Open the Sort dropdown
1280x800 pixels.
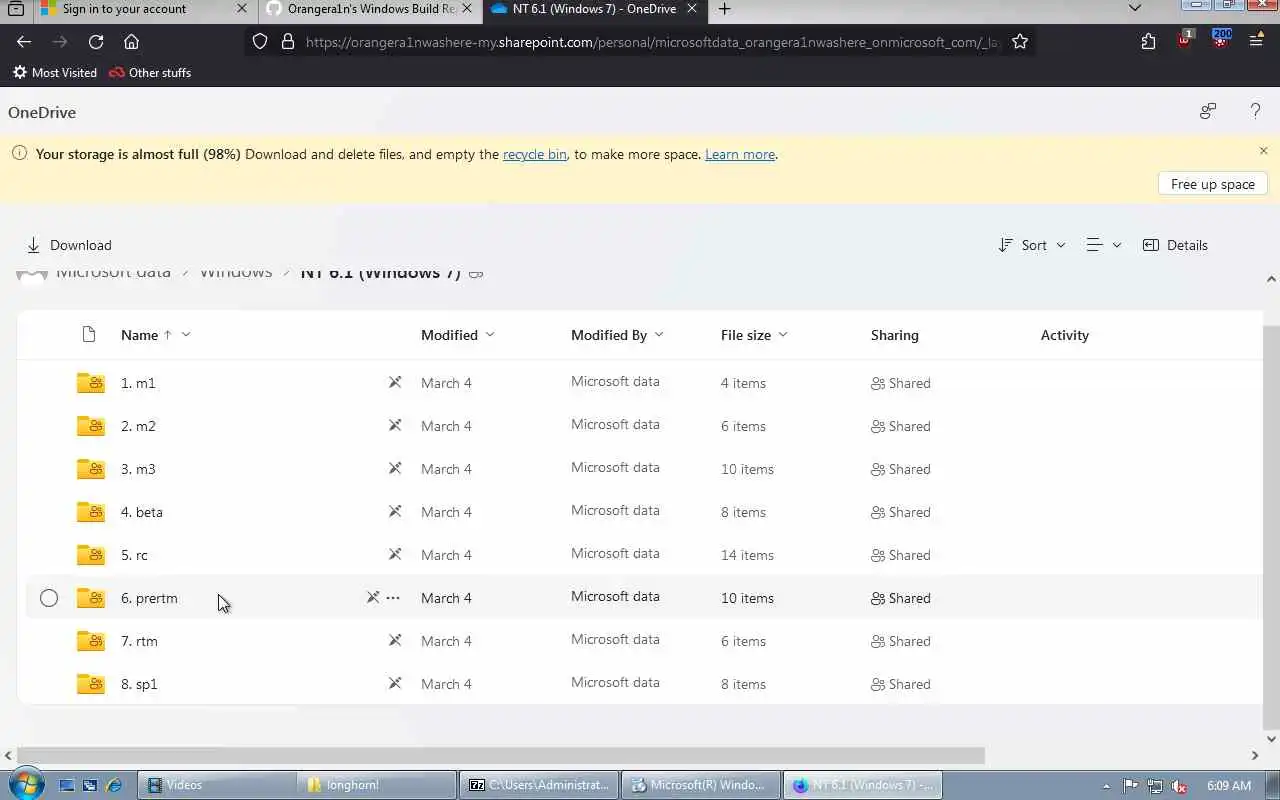[x=1032, y=245]
